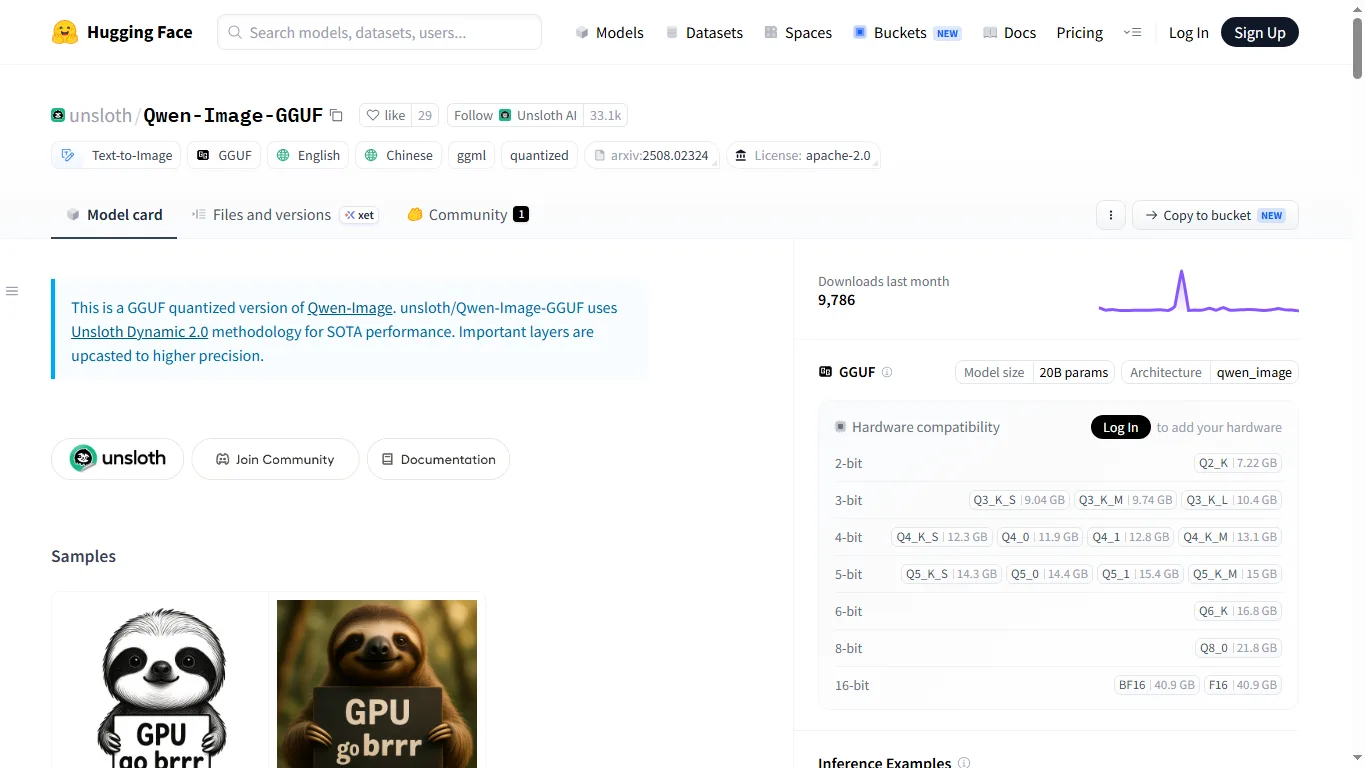Select the quantized tag

point(539,155)
